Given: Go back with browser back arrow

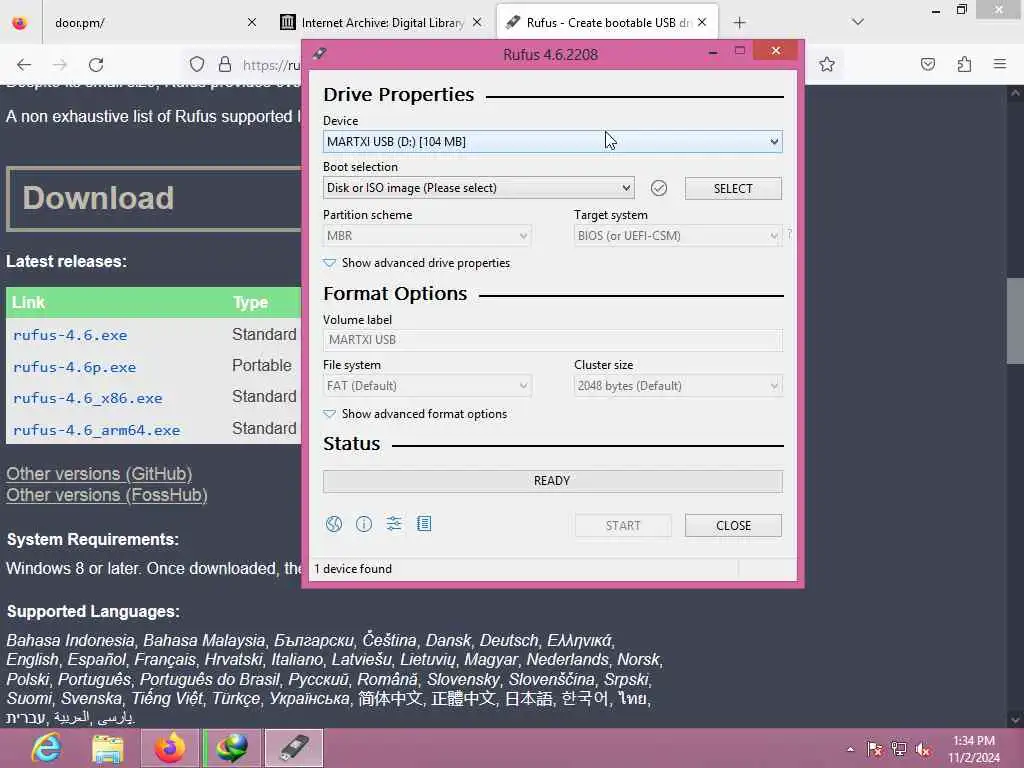Looking at the screenshot, I should [24, 65].
